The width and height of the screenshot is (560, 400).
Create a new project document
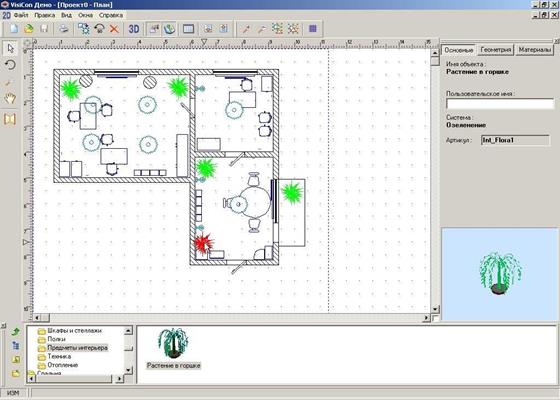(x=14, y=29)
